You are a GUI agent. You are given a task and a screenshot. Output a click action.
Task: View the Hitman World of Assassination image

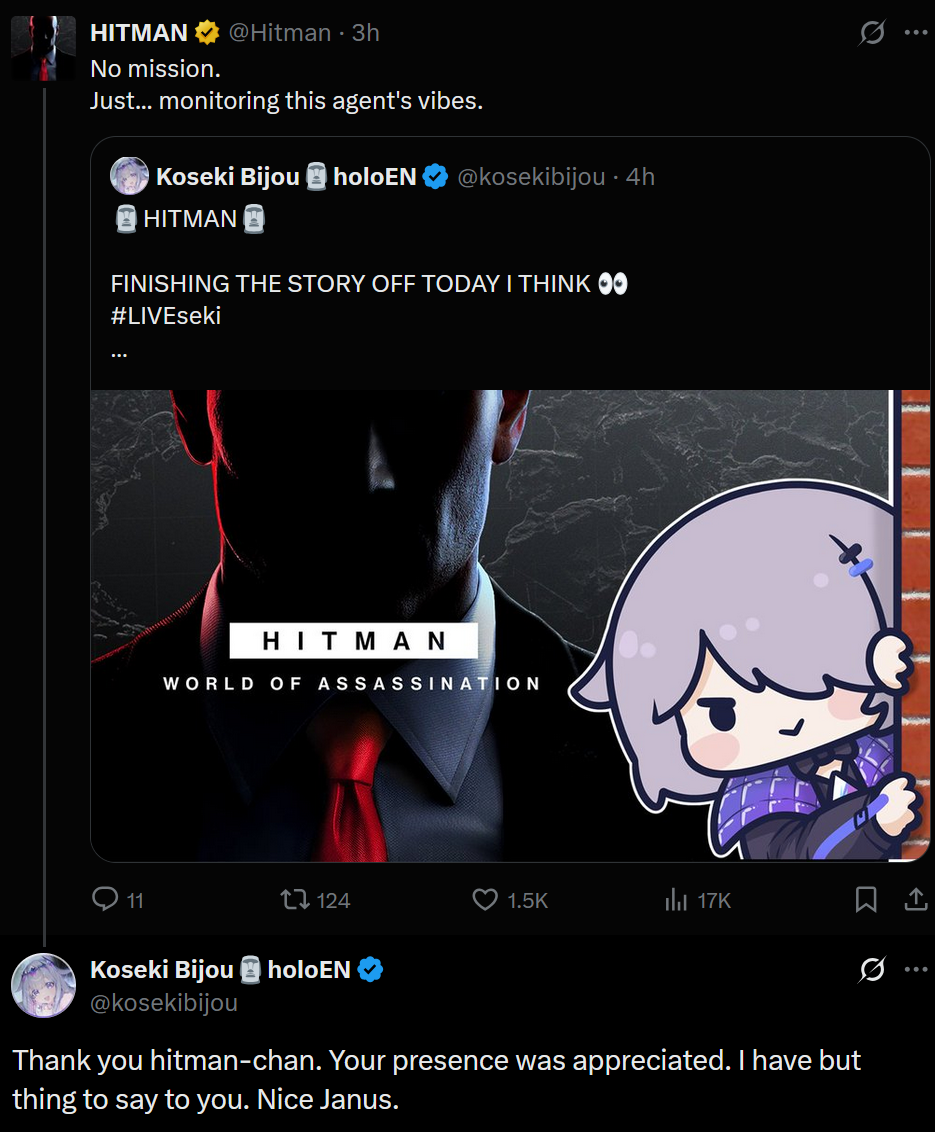pyautogui.click(x=510, y=625)
